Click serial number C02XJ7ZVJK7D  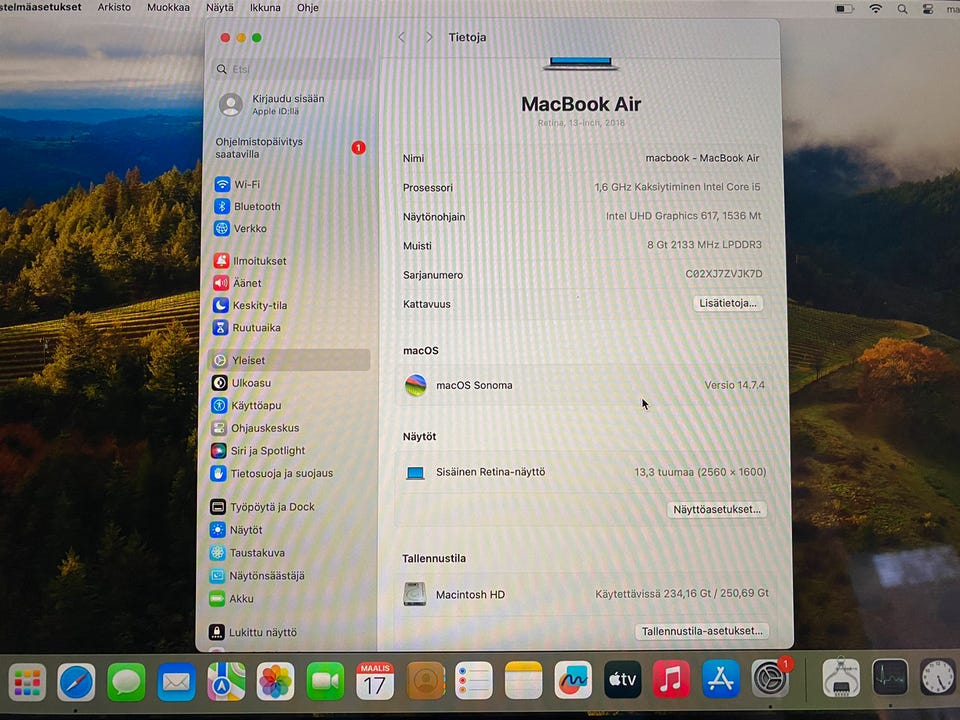click(x=724, y=274)
